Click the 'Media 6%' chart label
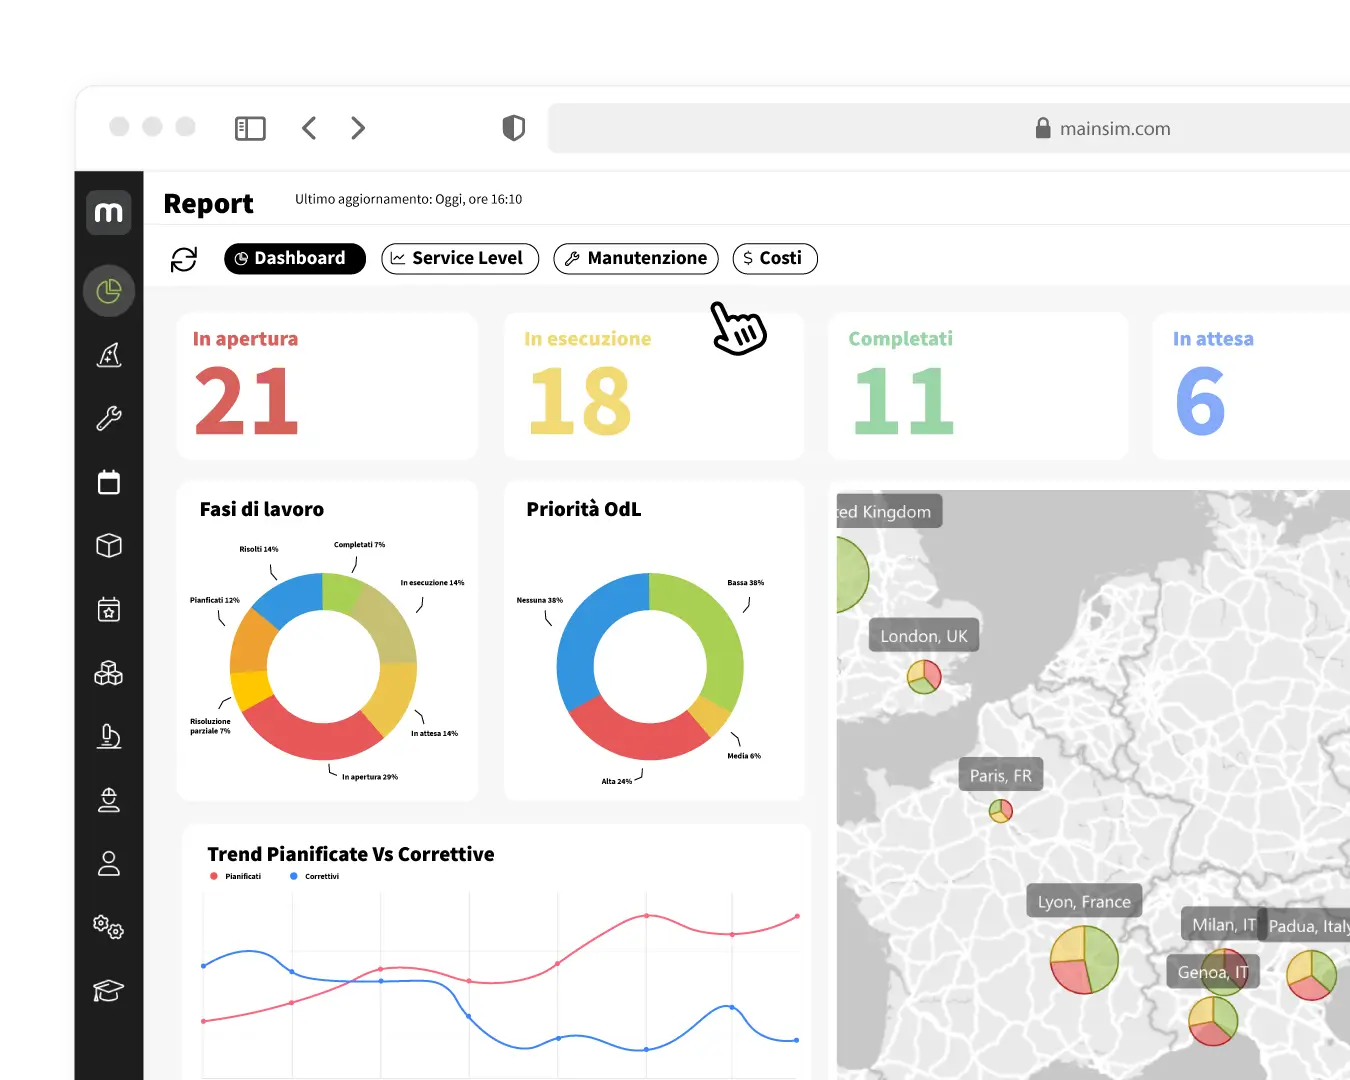Screen dimensions: 1350x1080 tap(744, 756)
